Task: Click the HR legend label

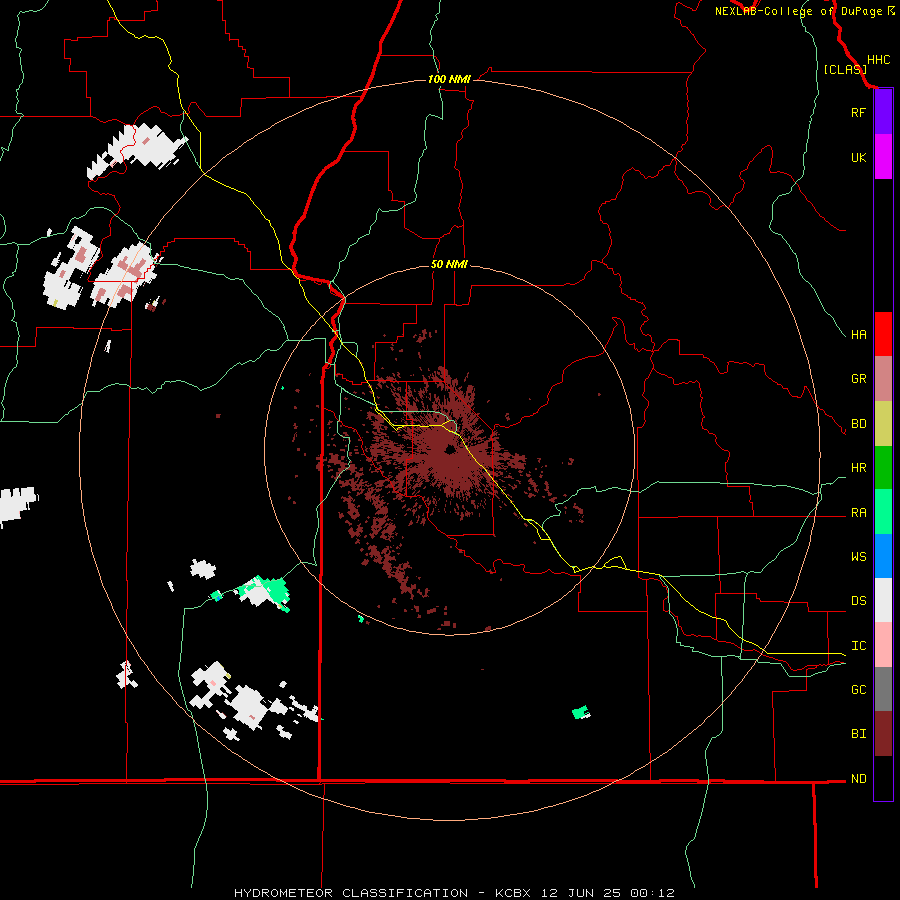Action: (x=858, y=468)
